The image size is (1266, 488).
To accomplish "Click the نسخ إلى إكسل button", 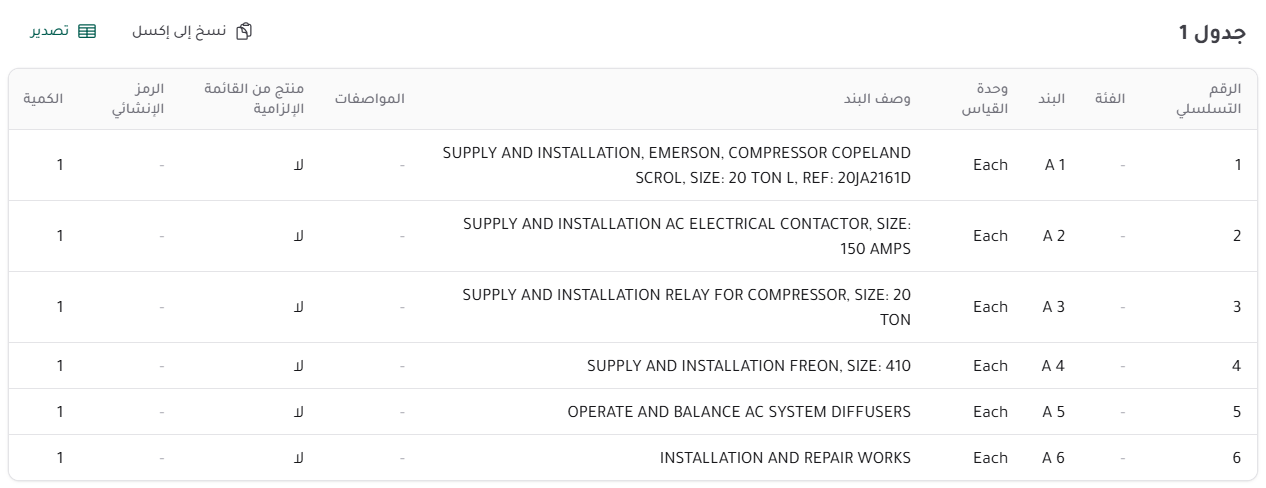I will click(x=192, y=31).
